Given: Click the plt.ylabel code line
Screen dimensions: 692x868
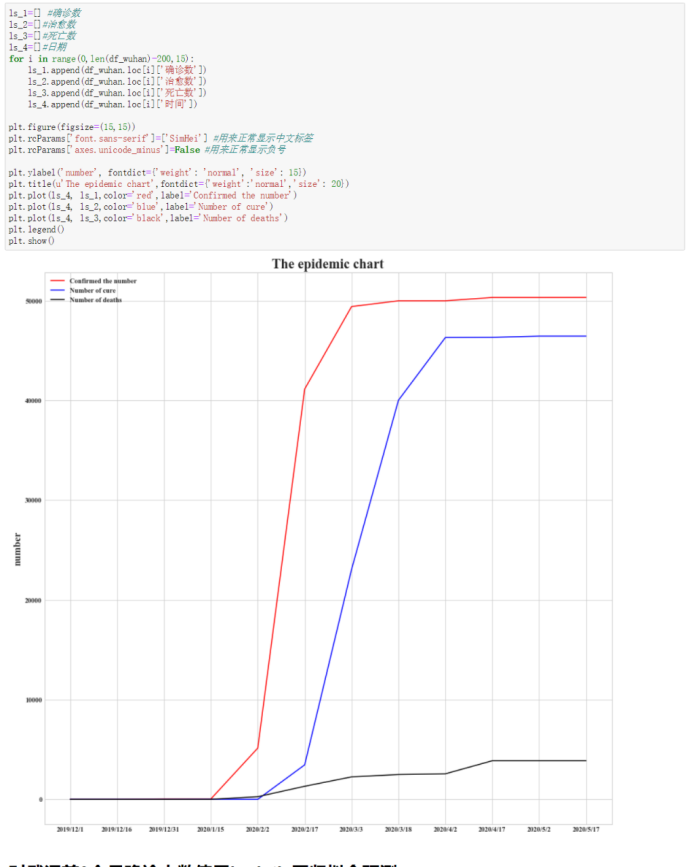Looking at the screenshot, I should click(158, 173).
